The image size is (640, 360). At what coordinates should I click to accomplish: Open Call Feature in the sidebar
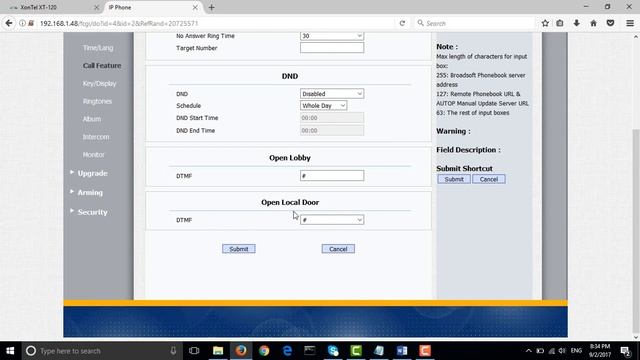coord(102,65)
